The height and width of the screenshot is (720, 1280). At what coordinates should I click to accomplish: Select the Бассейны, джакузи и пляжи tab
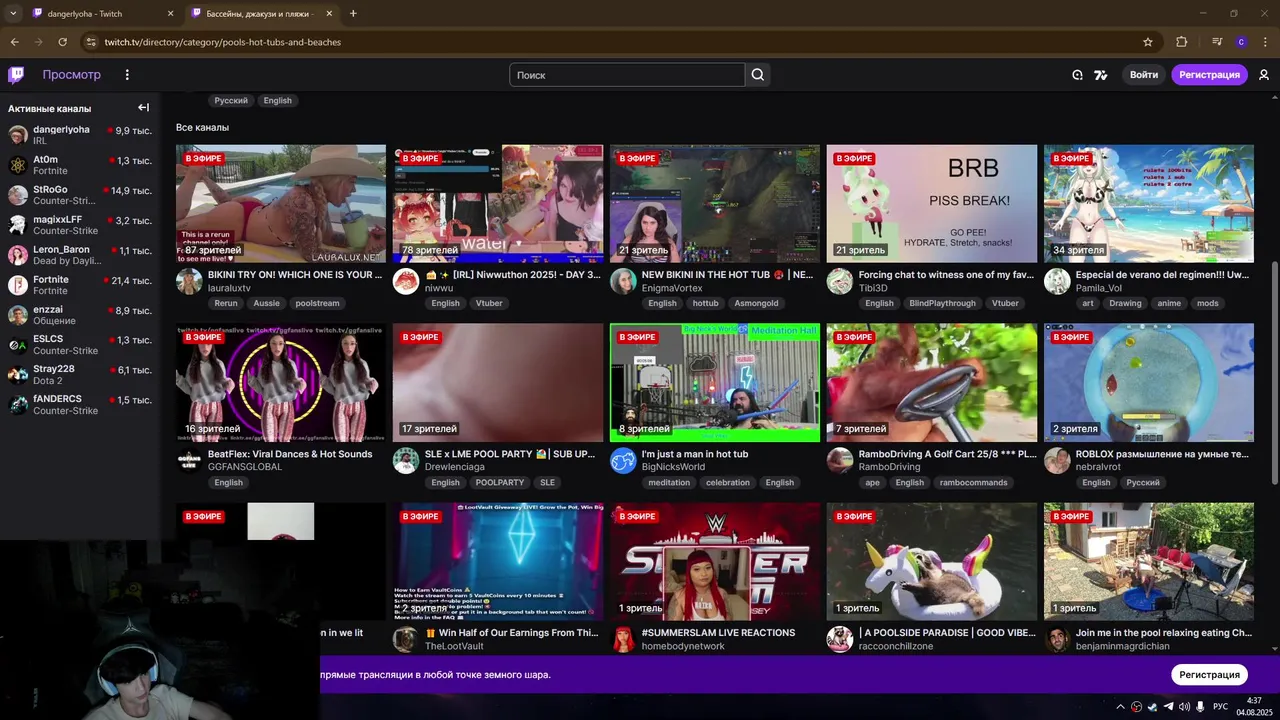tap(260, 14)
